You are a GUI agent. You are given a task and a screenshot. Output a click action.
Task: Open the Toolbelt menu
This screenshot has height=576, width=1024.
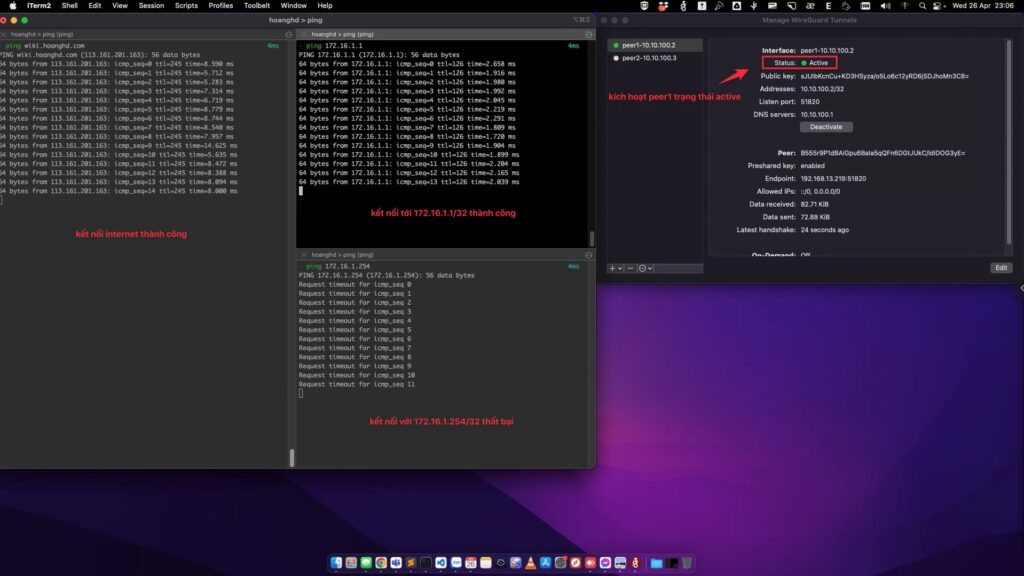click(x=257, y=5)
